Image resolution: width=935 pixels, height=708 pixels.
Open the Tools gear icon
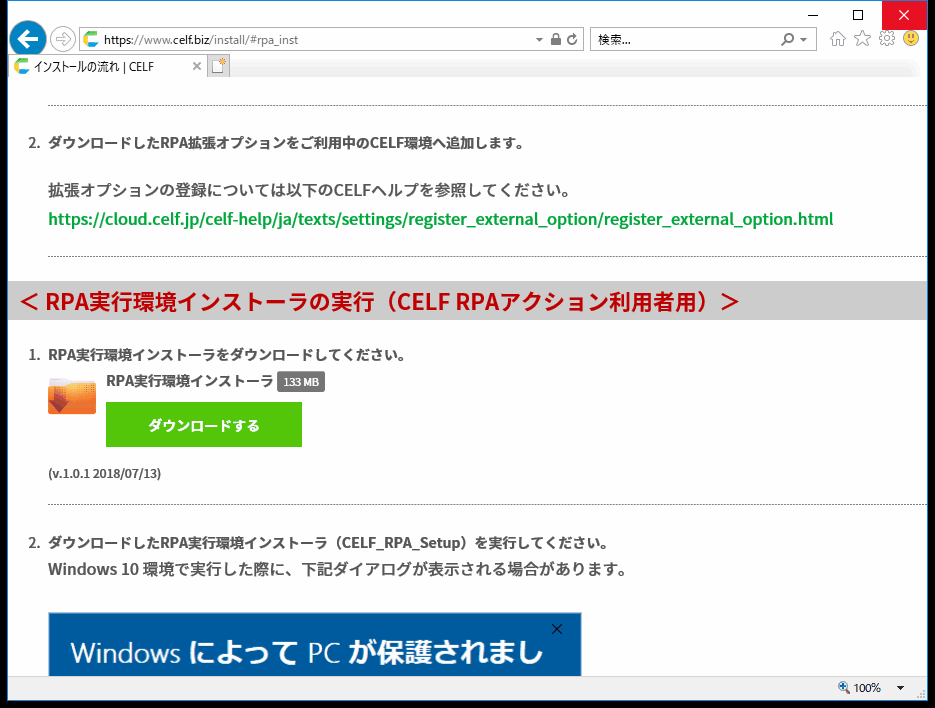click(886, 39)
